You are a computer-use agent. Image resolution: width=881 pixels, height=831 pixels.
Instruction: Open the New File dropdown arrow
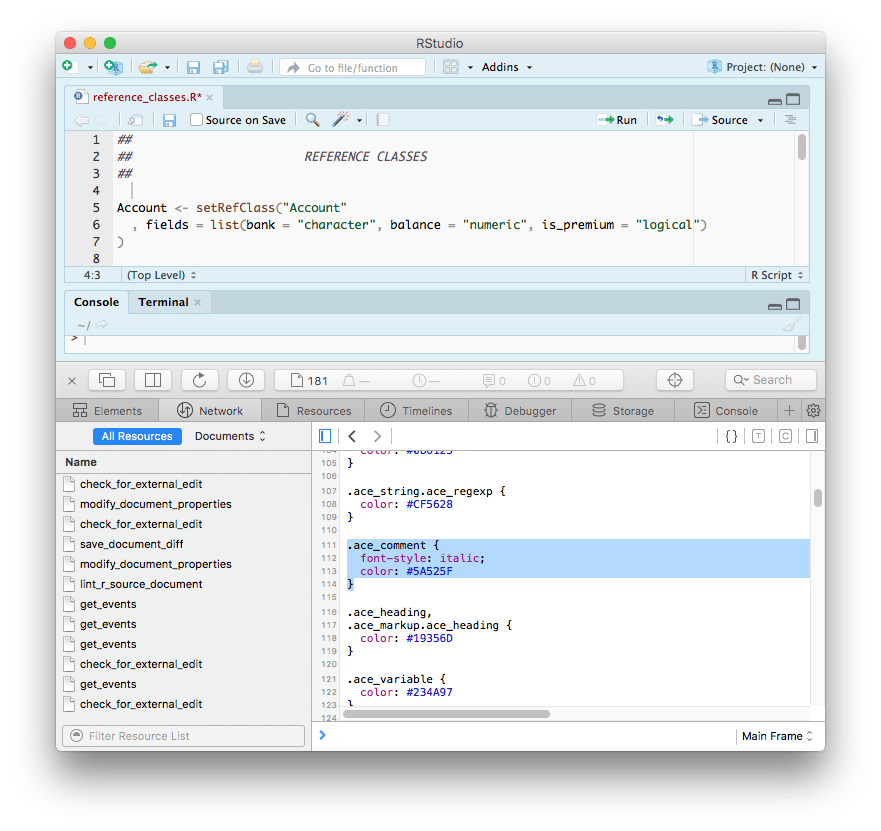[90, 68]
